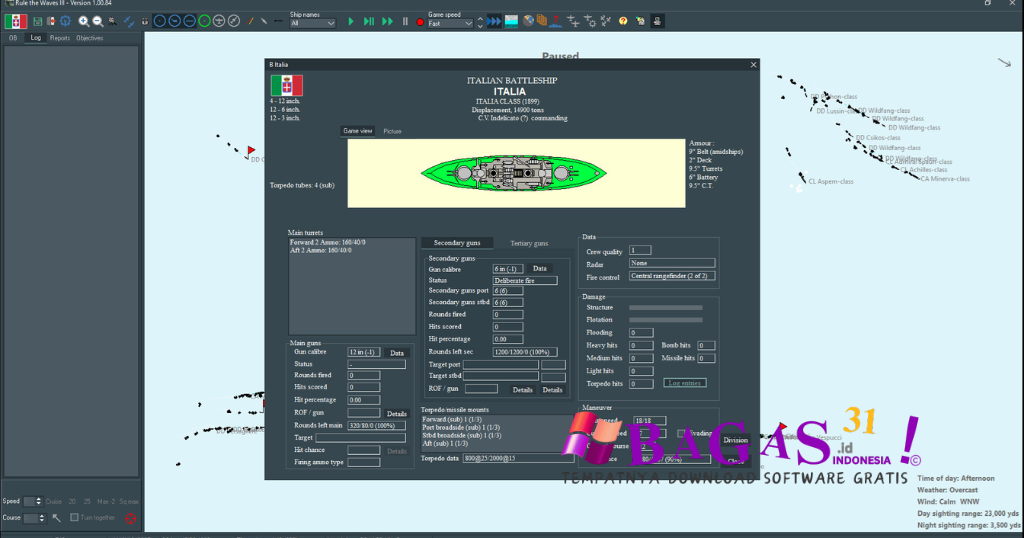Click the red record circle icon
Image resolution: width=1024 pixels, height=538 pixels.
(420, 22)
